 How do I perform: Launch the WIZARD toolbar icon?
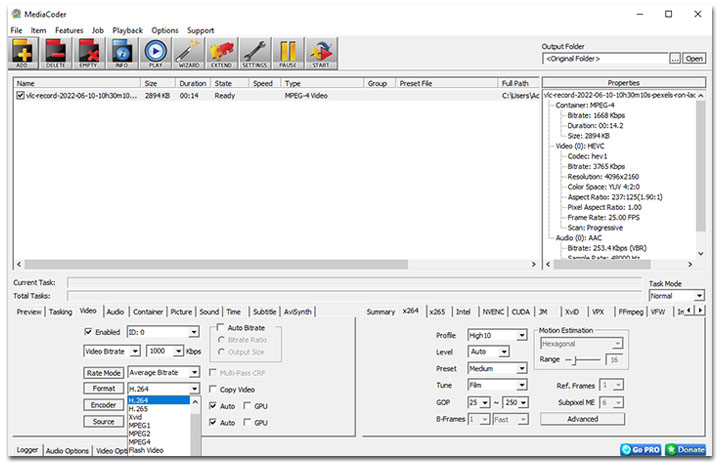pos(189,51)
